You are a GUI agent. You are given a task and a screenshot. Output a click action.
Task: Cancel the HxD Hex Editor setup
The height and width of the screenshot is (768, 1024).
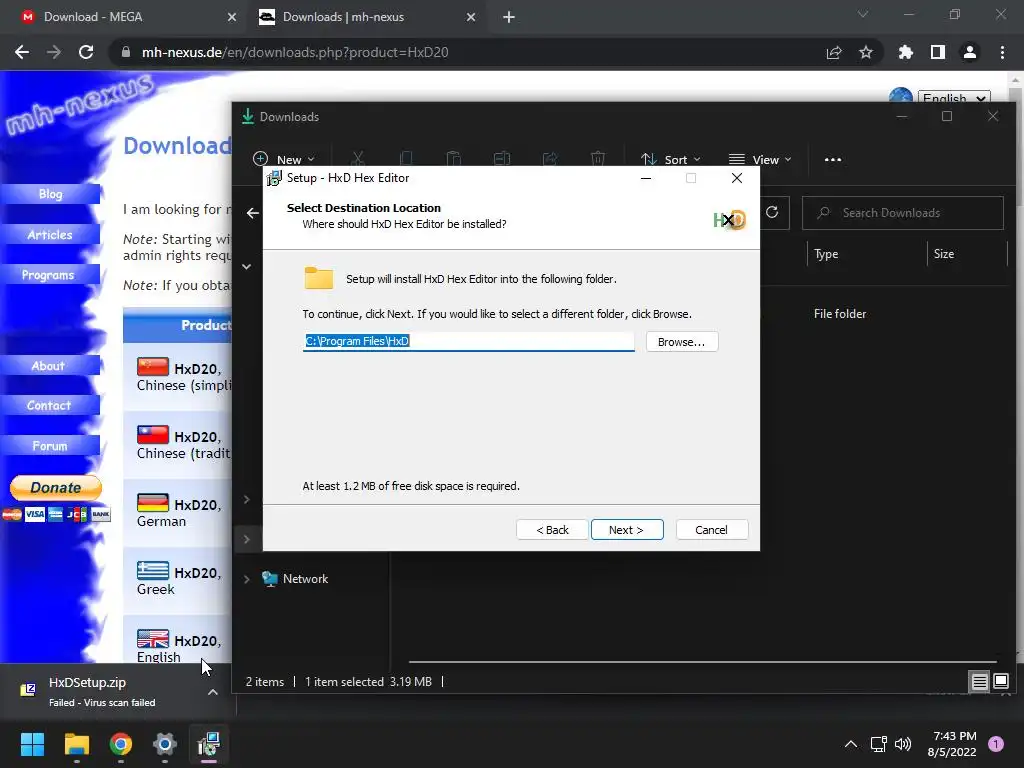[x=712, y=530]
